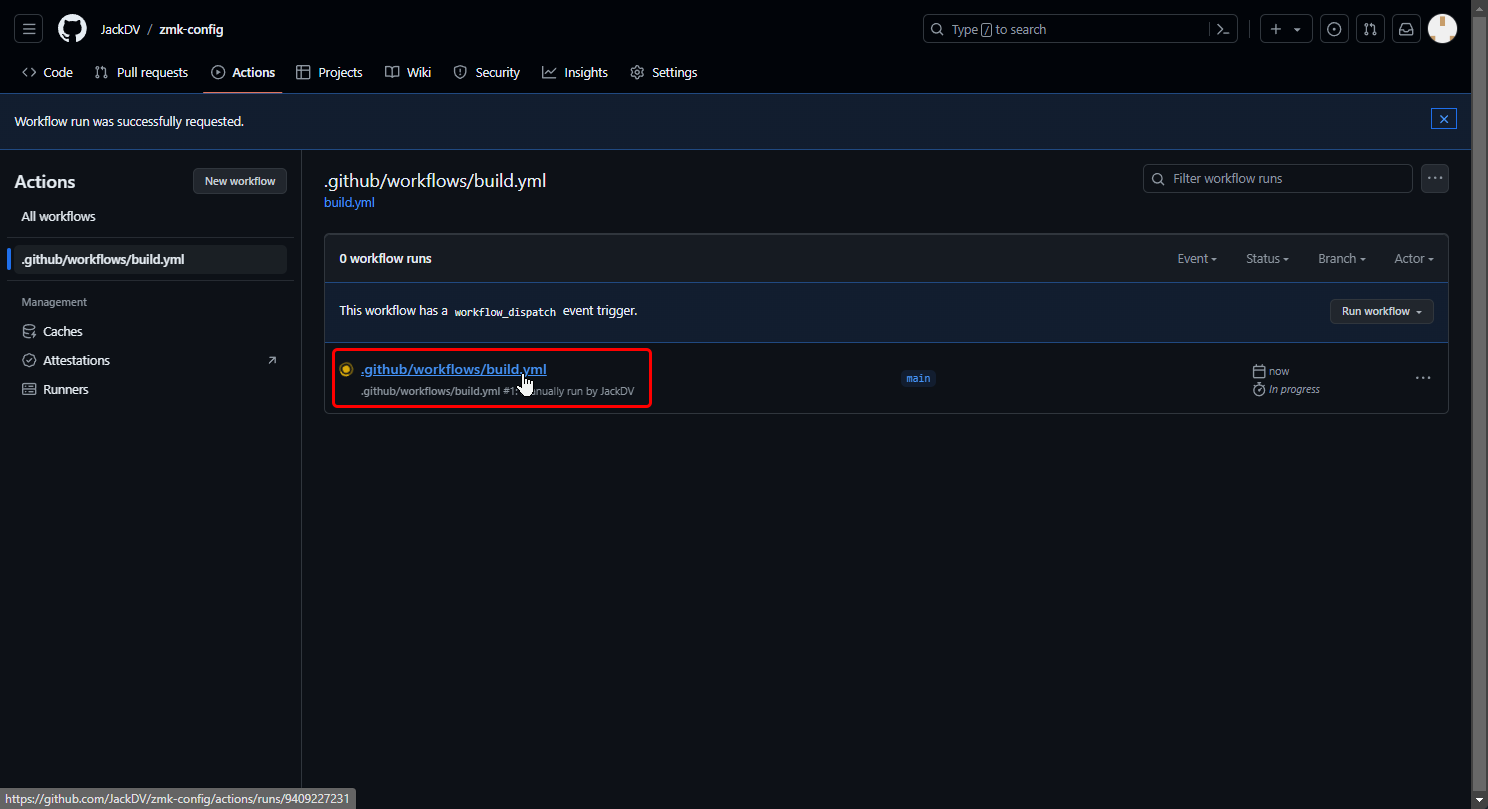Click the GitHub logo icon
The width and height of the screenshot is (1488, 809).
[72, 29]
